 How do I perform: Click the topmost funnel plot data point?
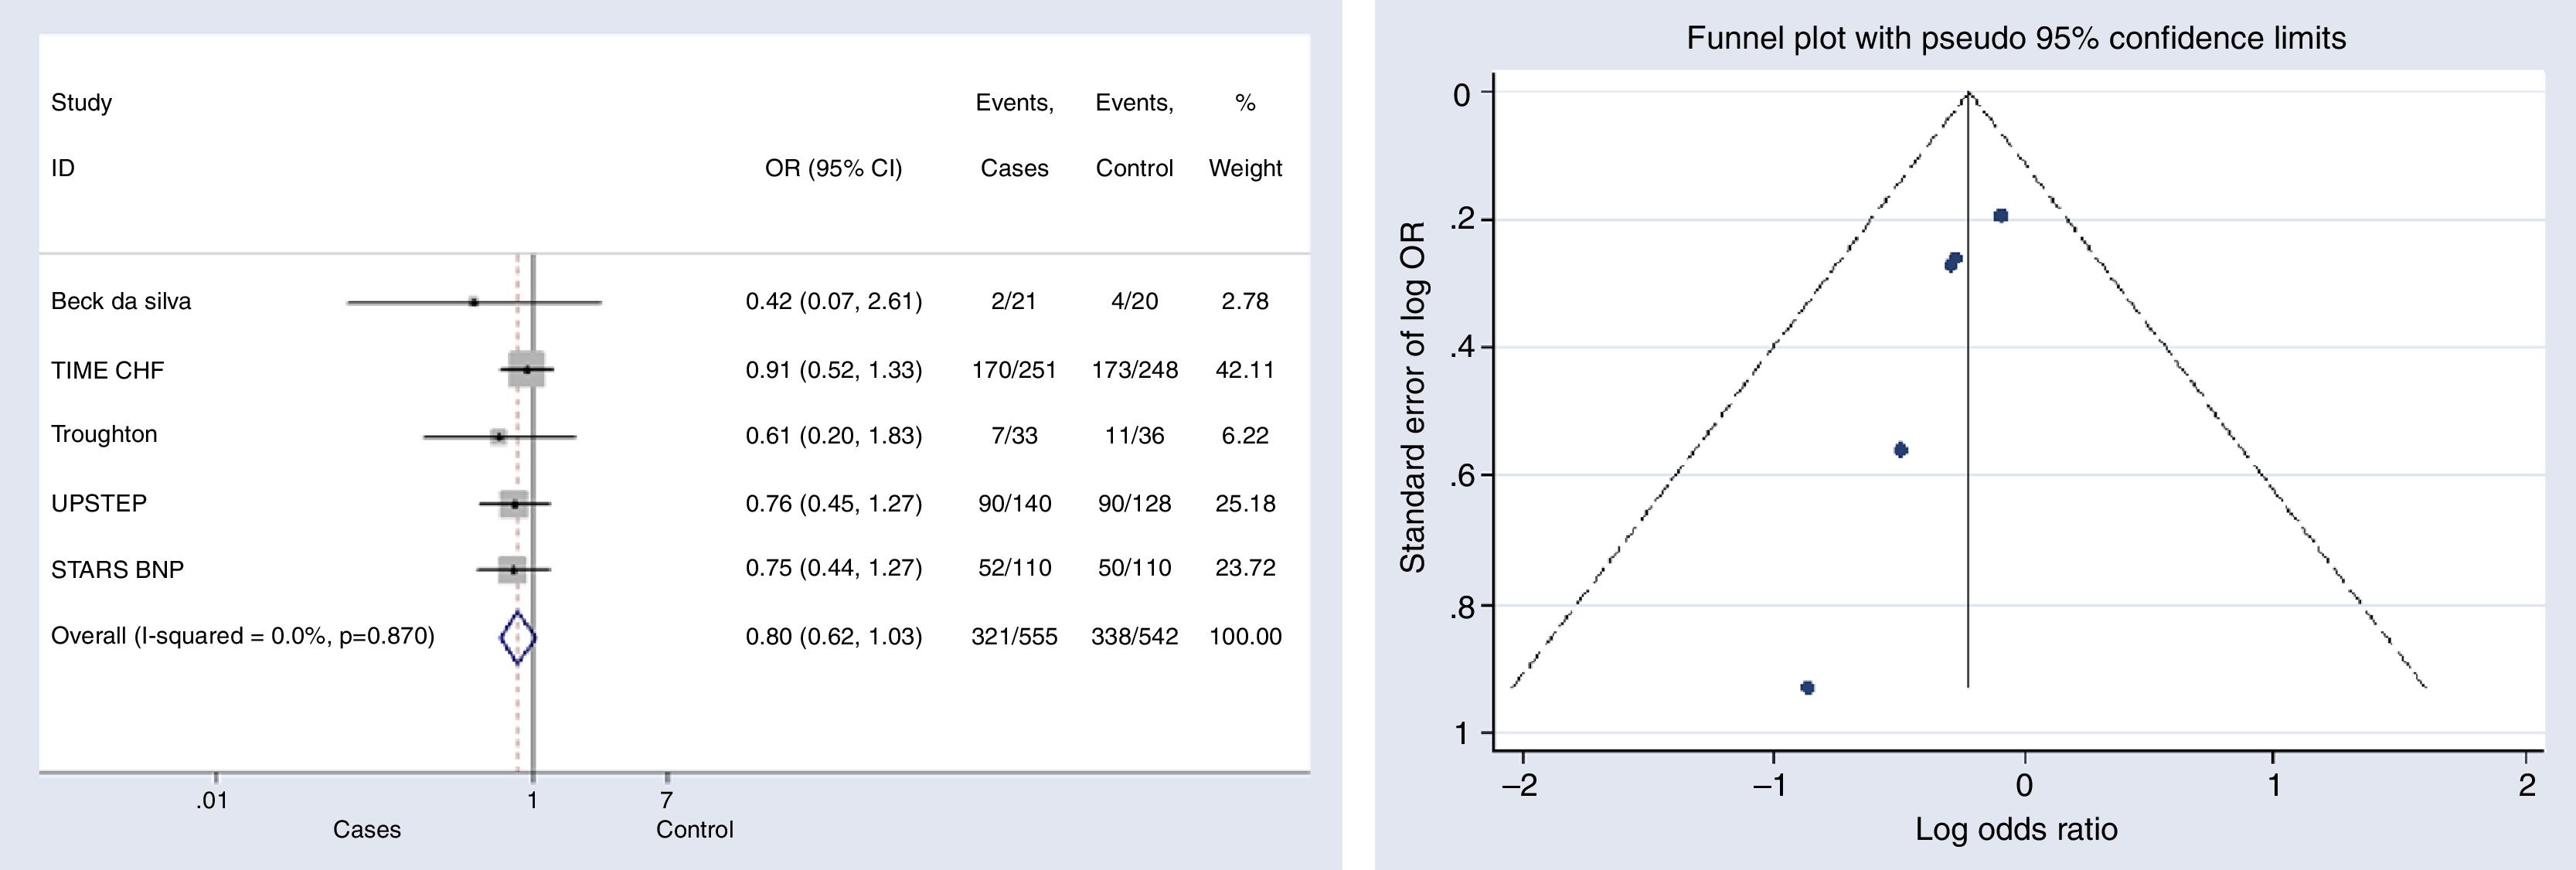pyautogui.click(x=2000, y=216)
